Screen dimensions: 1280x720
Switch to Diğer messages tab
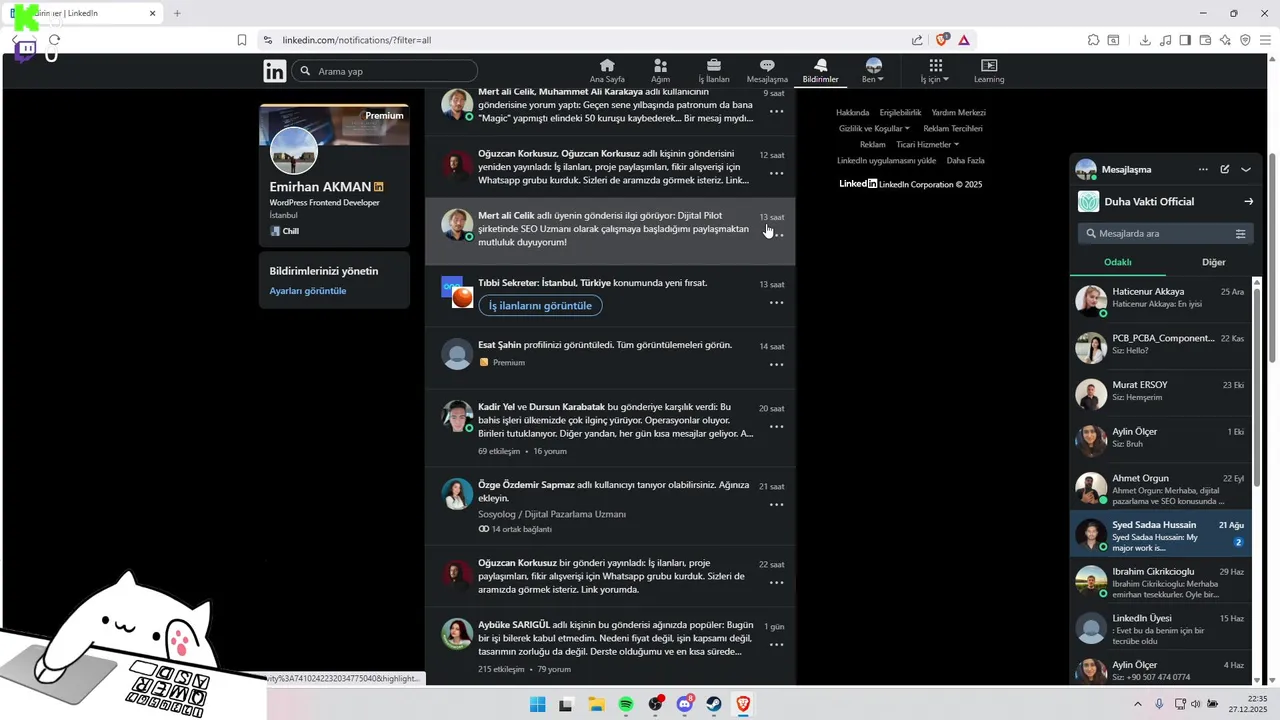[1213, 262]
